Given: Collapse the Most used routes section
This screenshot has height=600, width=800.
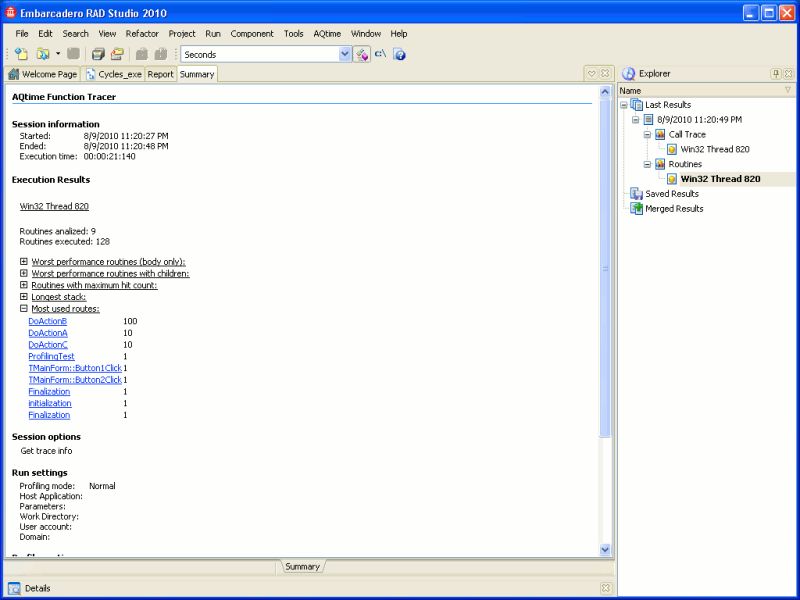Looking at the screenshot, I should click(x=24, y=309).
